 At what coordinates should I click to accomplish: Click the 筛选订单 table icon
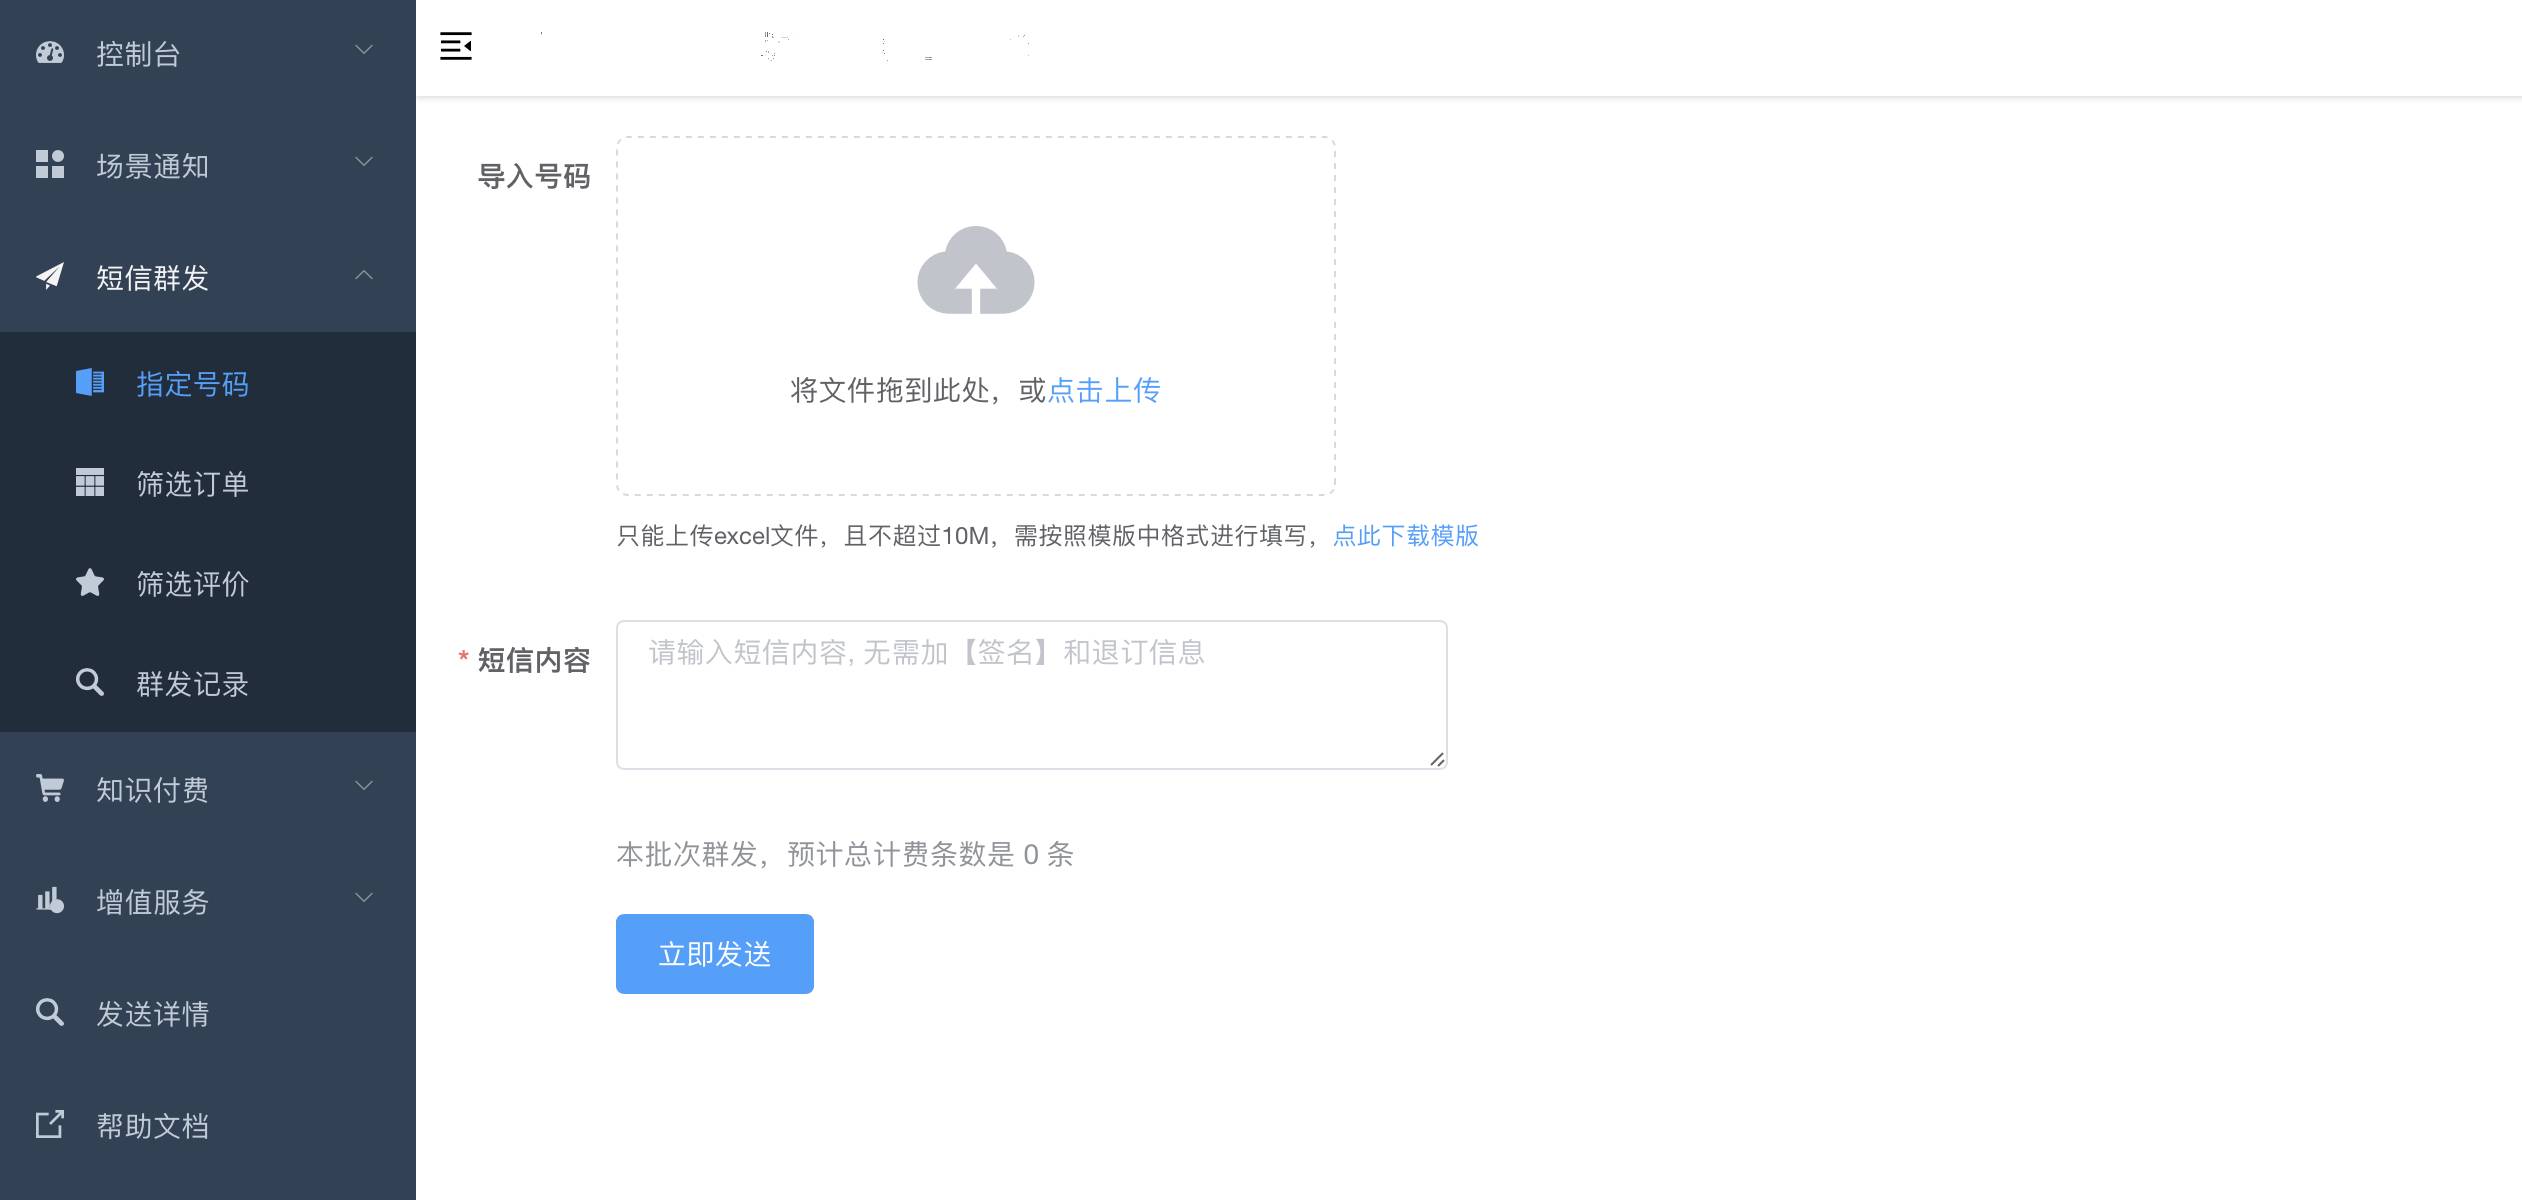pos(90,482)
